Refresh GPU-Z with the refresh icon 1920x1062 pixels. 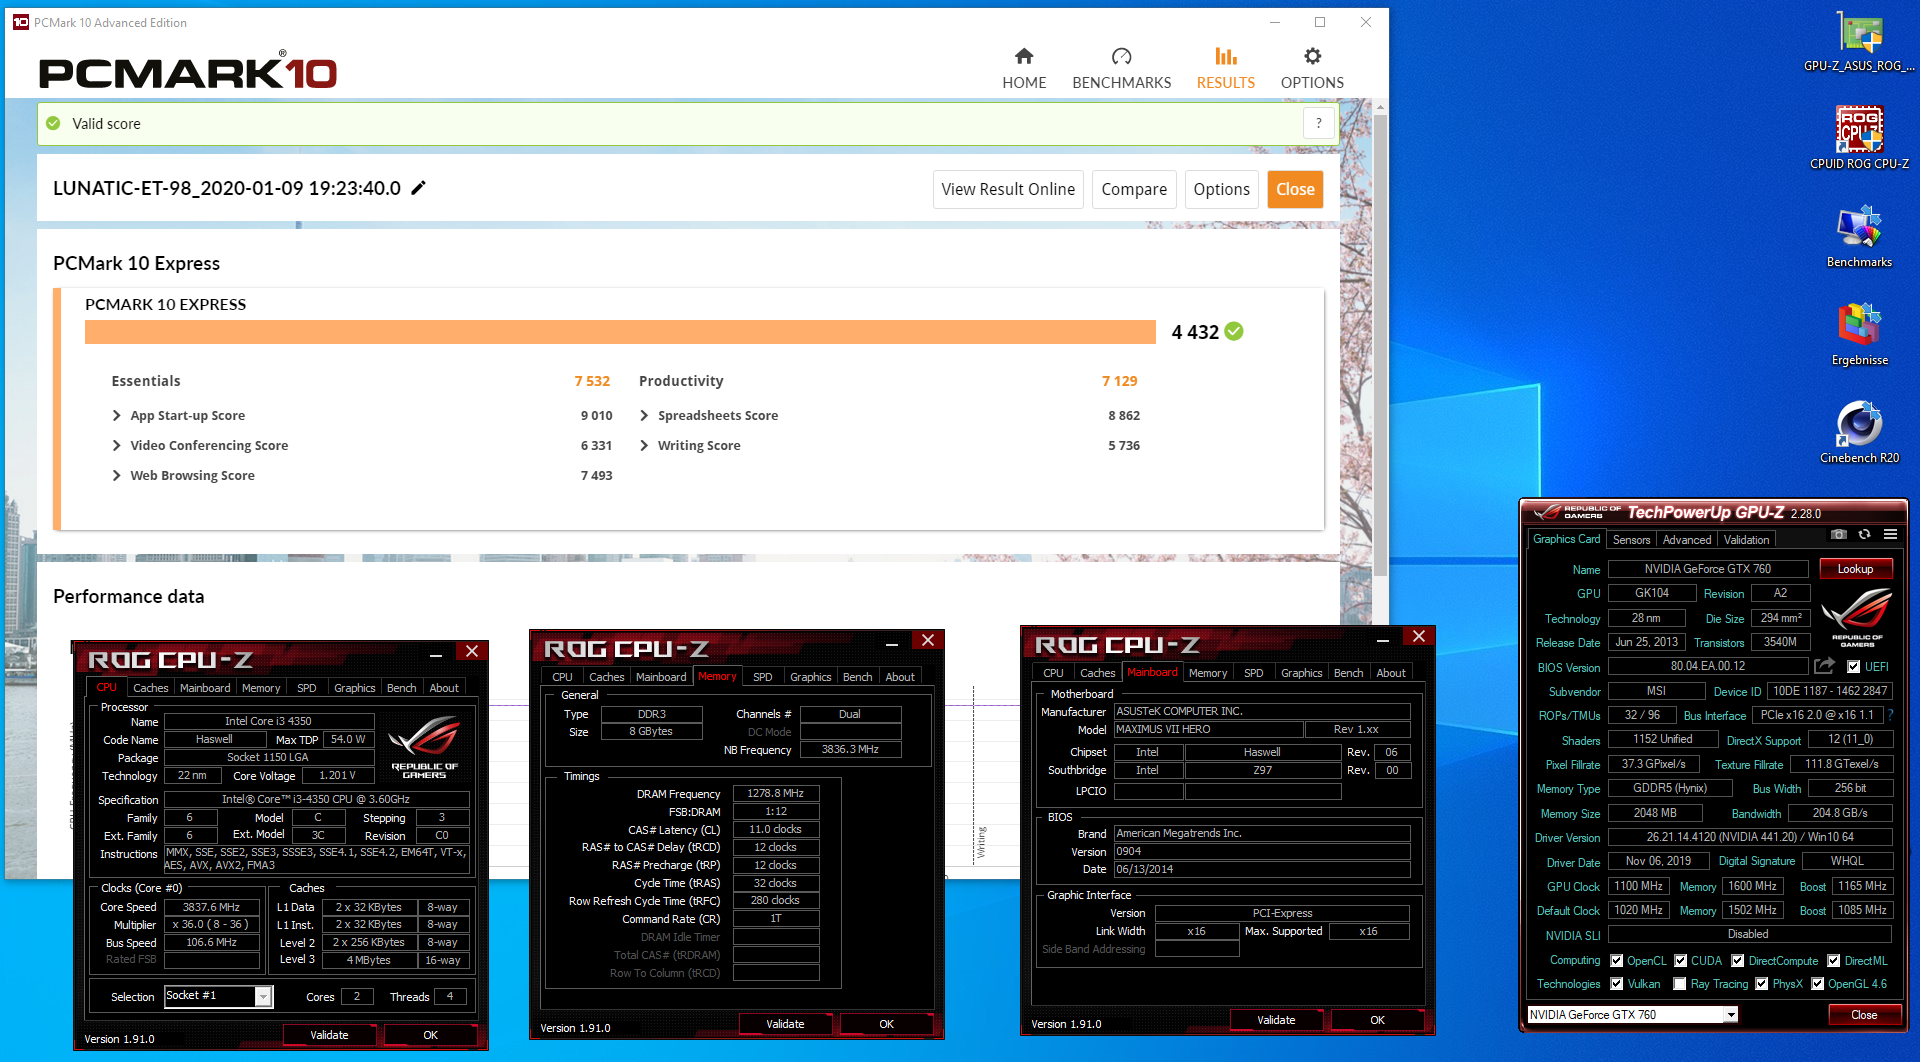coord(1864,535)
